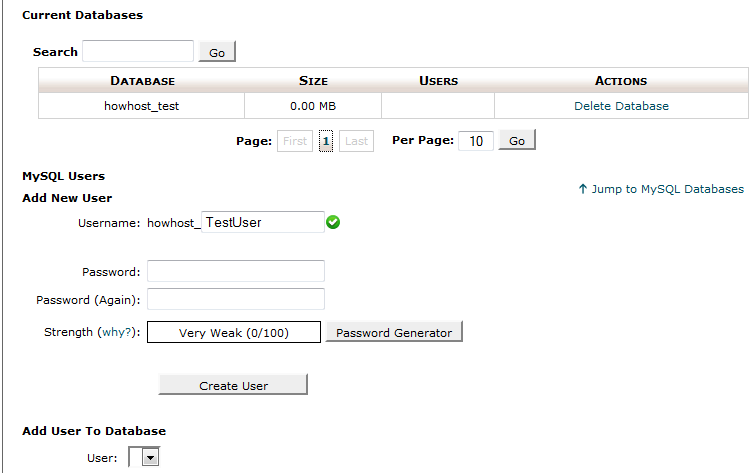The width and height of the screenshot is (753, 473).
Task: Click the Create User button
Action: 233,385
